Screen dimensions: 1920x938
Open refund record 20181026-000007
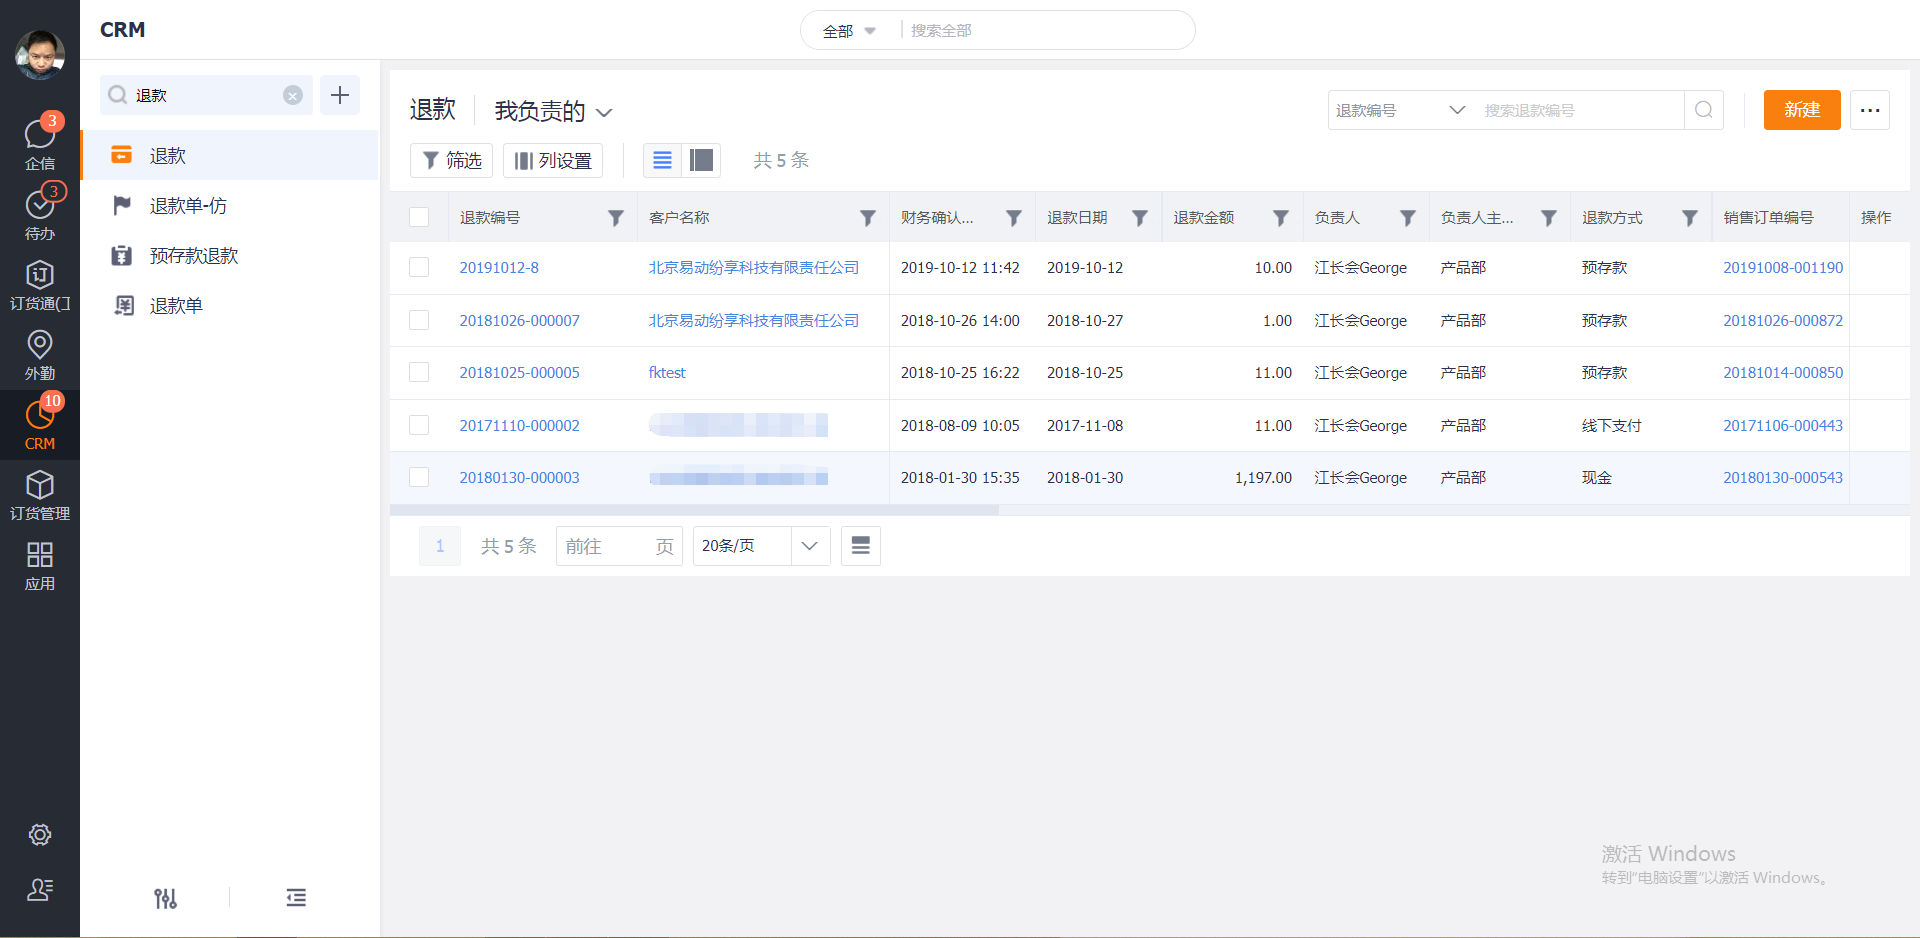pos(520,321)
